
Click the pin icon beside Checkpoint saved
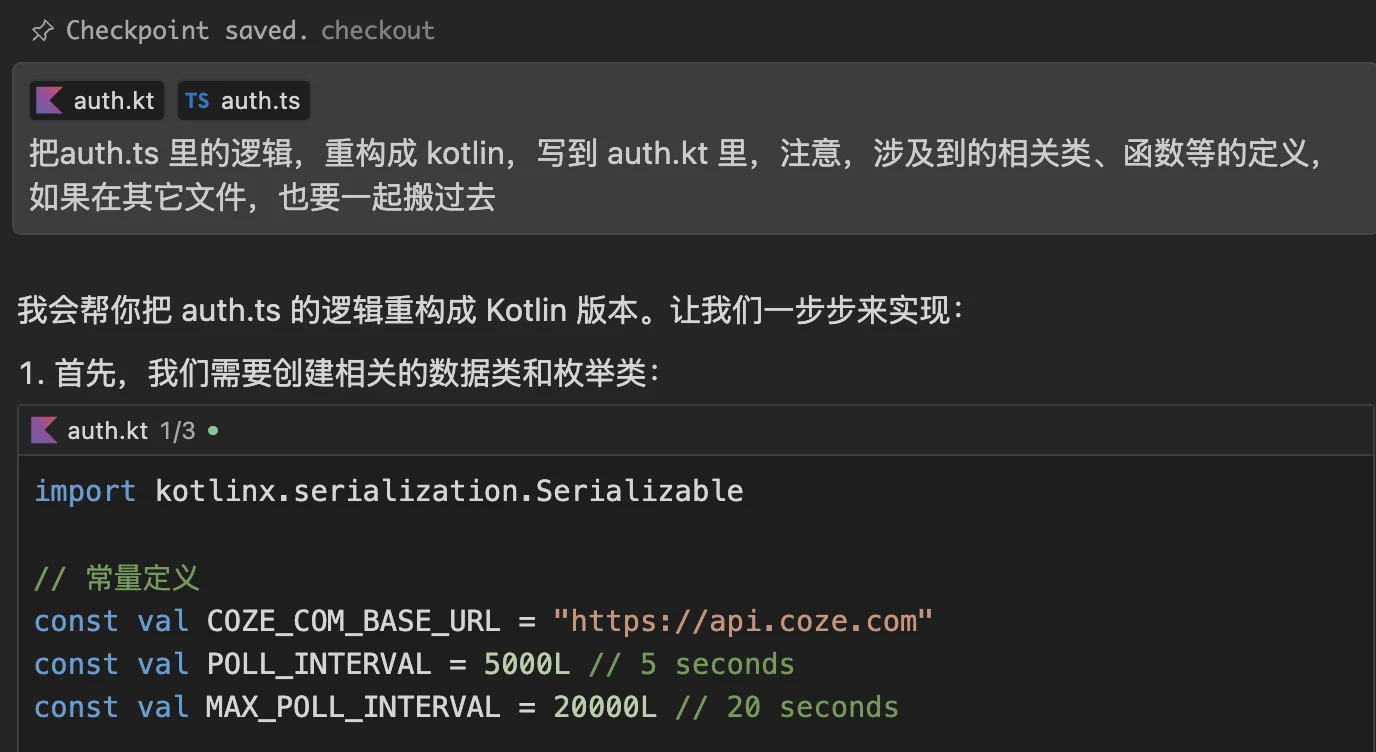pyautogui.click(x=41, y=31)
